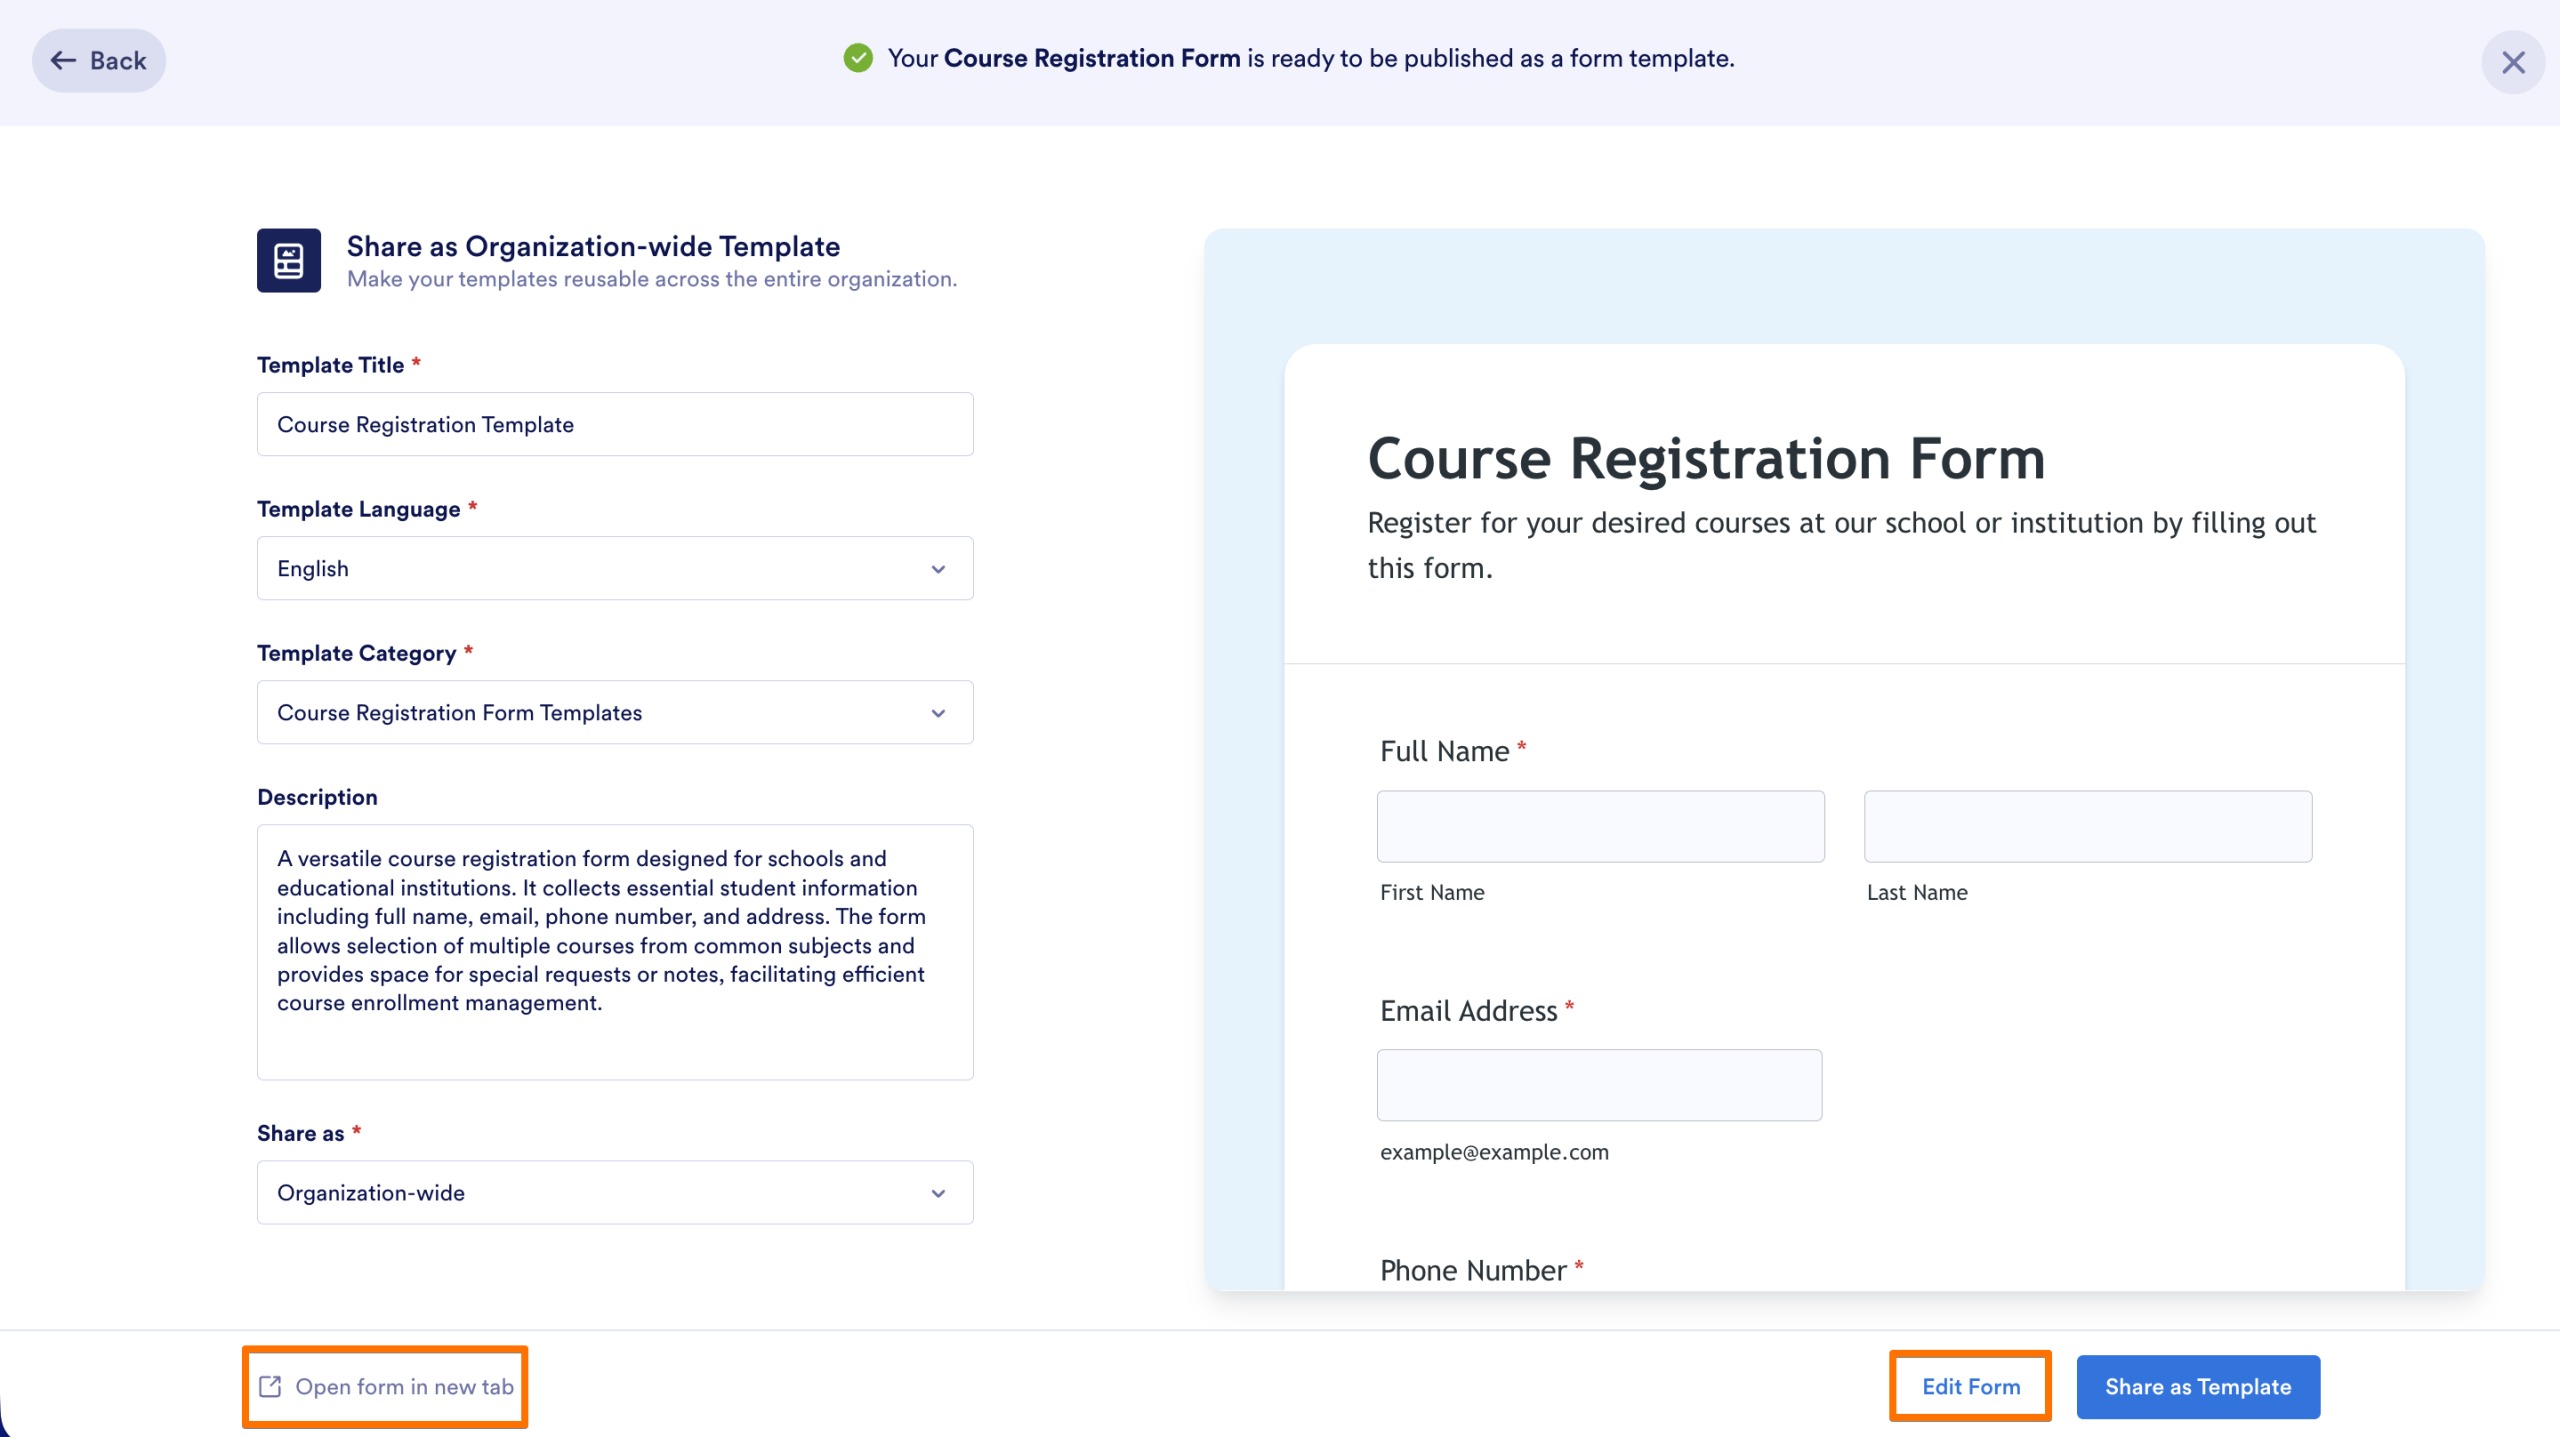Viewport: 2560px width, 1437px height.
Task: Click the green success checkmark icon
Action: (858, 58)
